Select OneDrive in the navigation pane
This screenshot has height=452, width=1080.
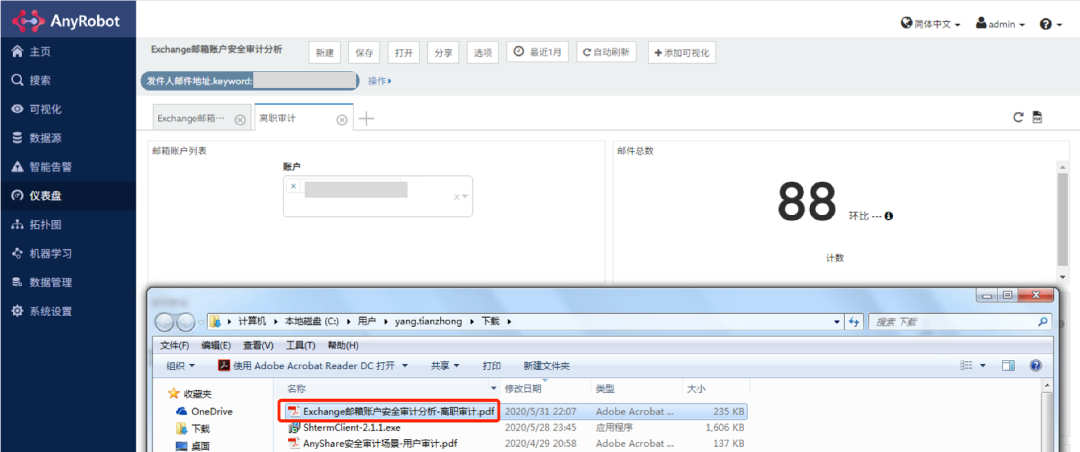(205, 411)
